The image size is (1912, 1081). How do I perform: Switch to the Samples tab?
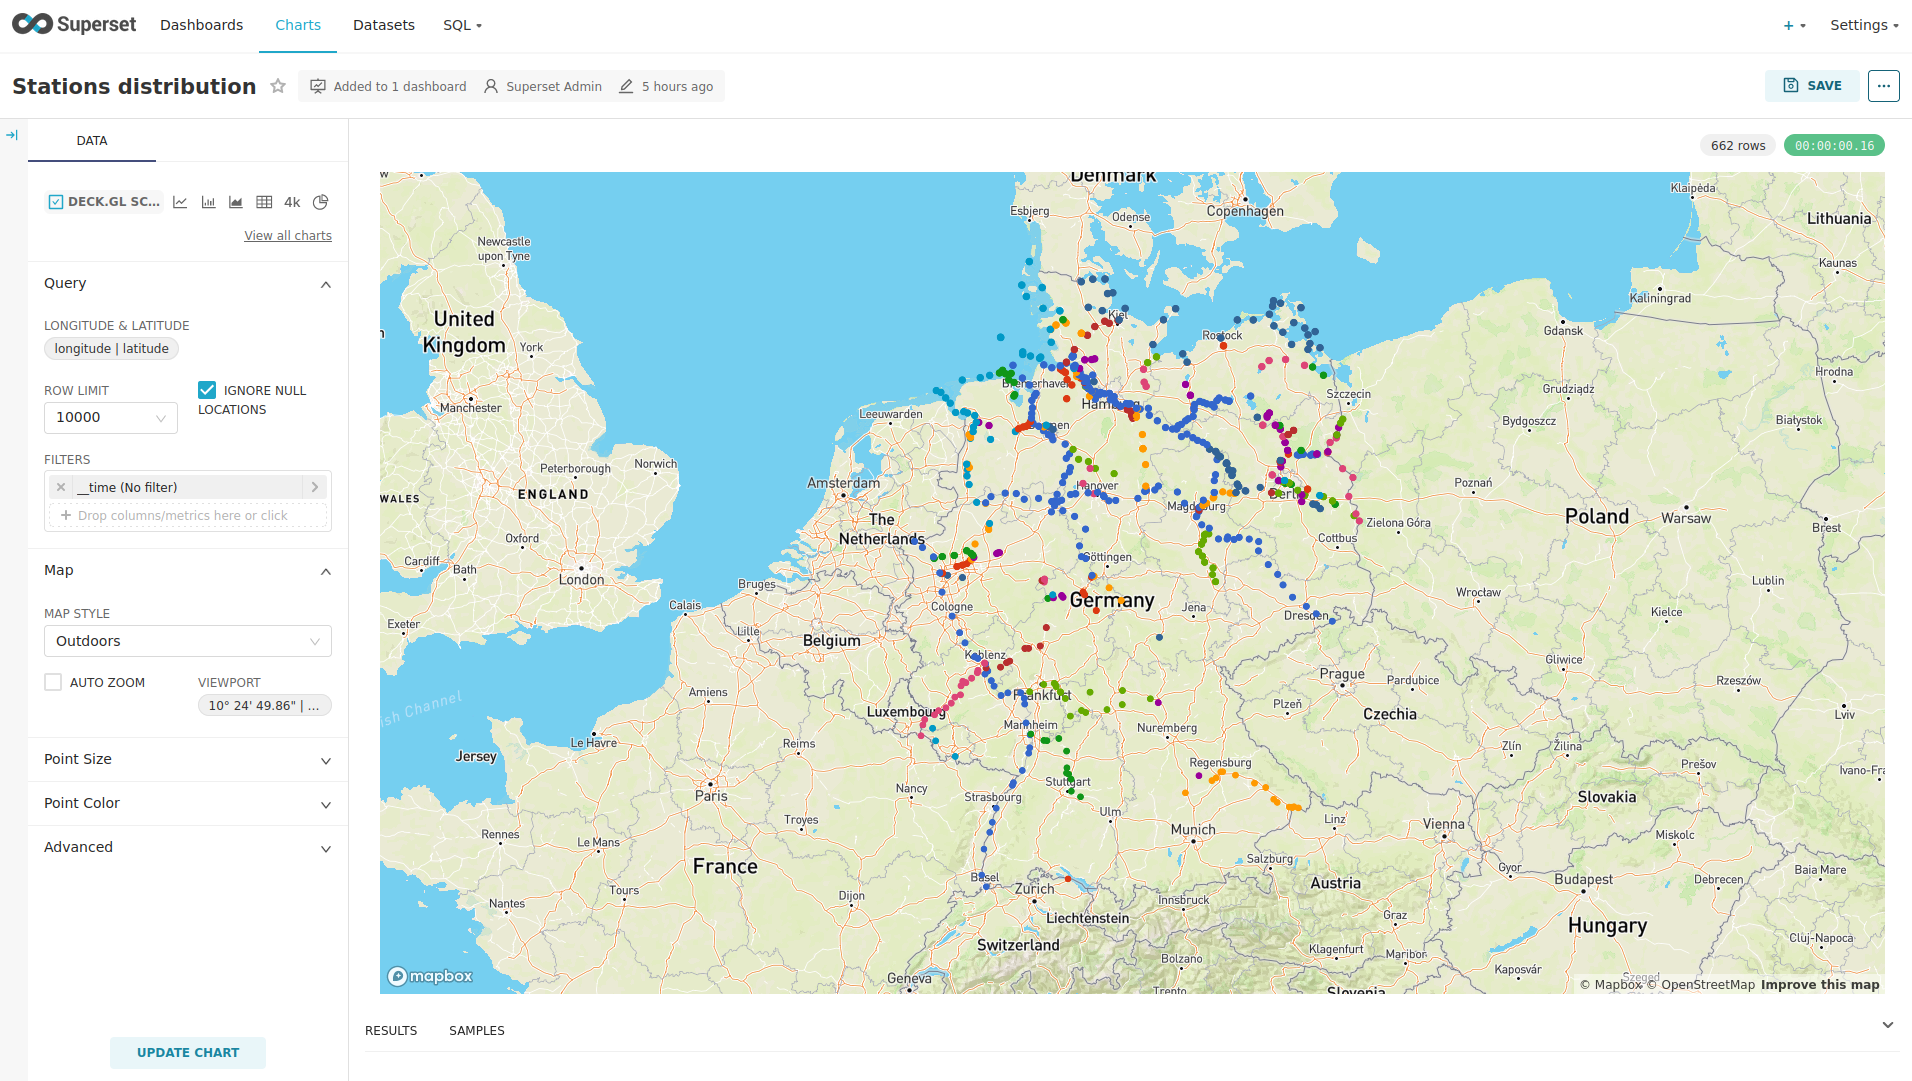(476, 1031)
